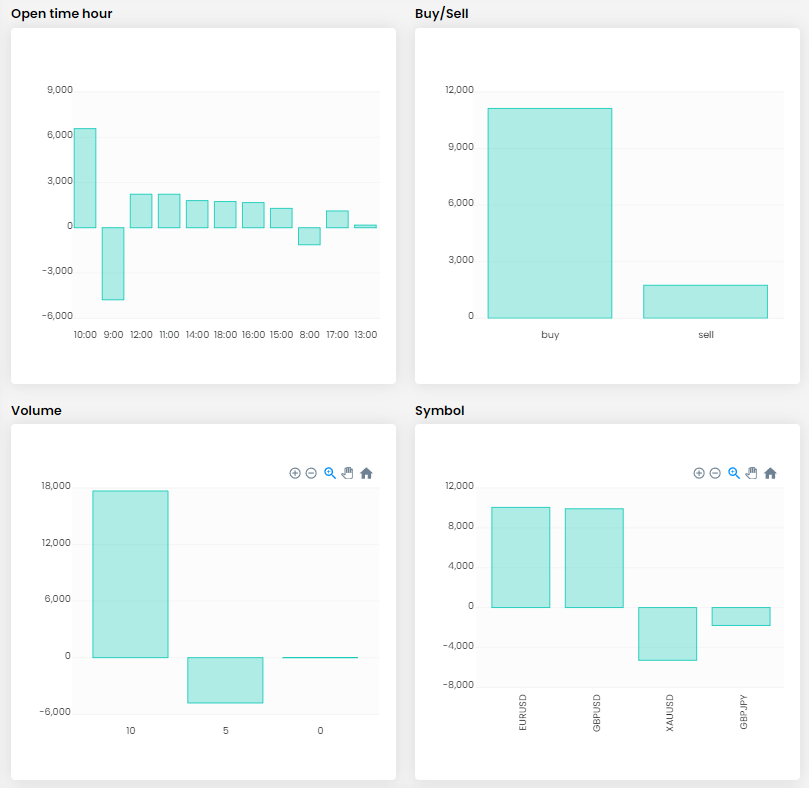Click the sell bar in Buy/Sell chart
The height and width of the screenshot is (788, 809).
click(705, 301)
